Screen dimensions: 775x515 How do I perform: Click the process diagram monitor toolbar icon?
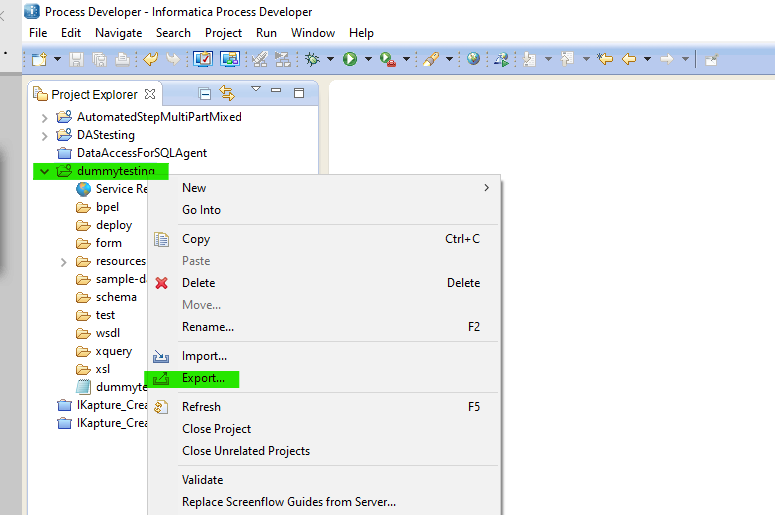230,59
